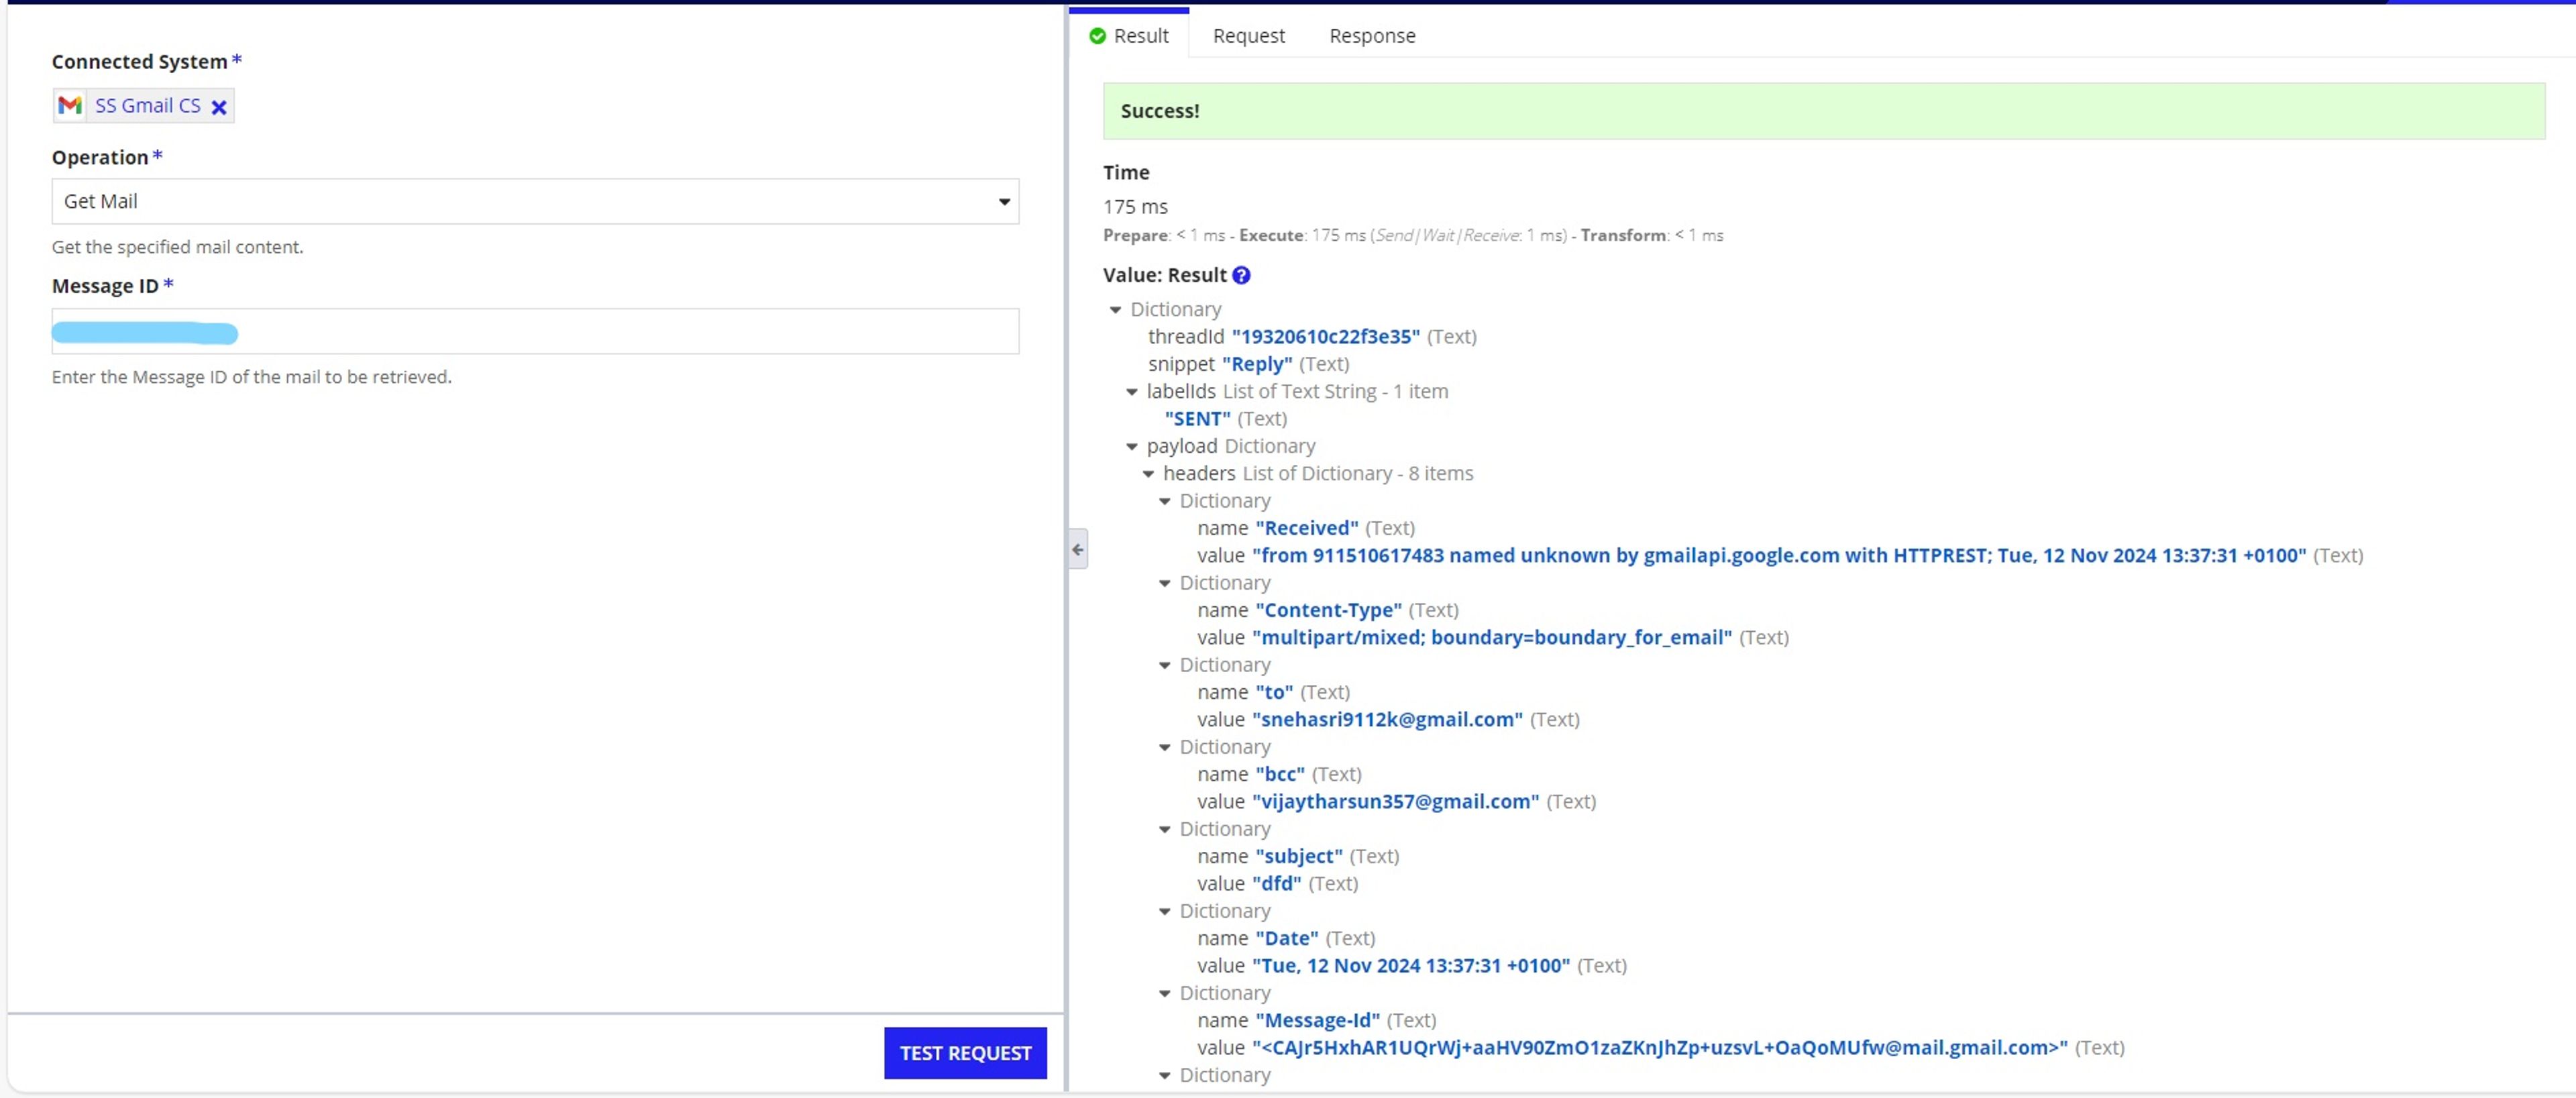The image size is (2576, 1098).
Task: Collapse the Dictionary containing the subject header
Action: [1165, 829]
